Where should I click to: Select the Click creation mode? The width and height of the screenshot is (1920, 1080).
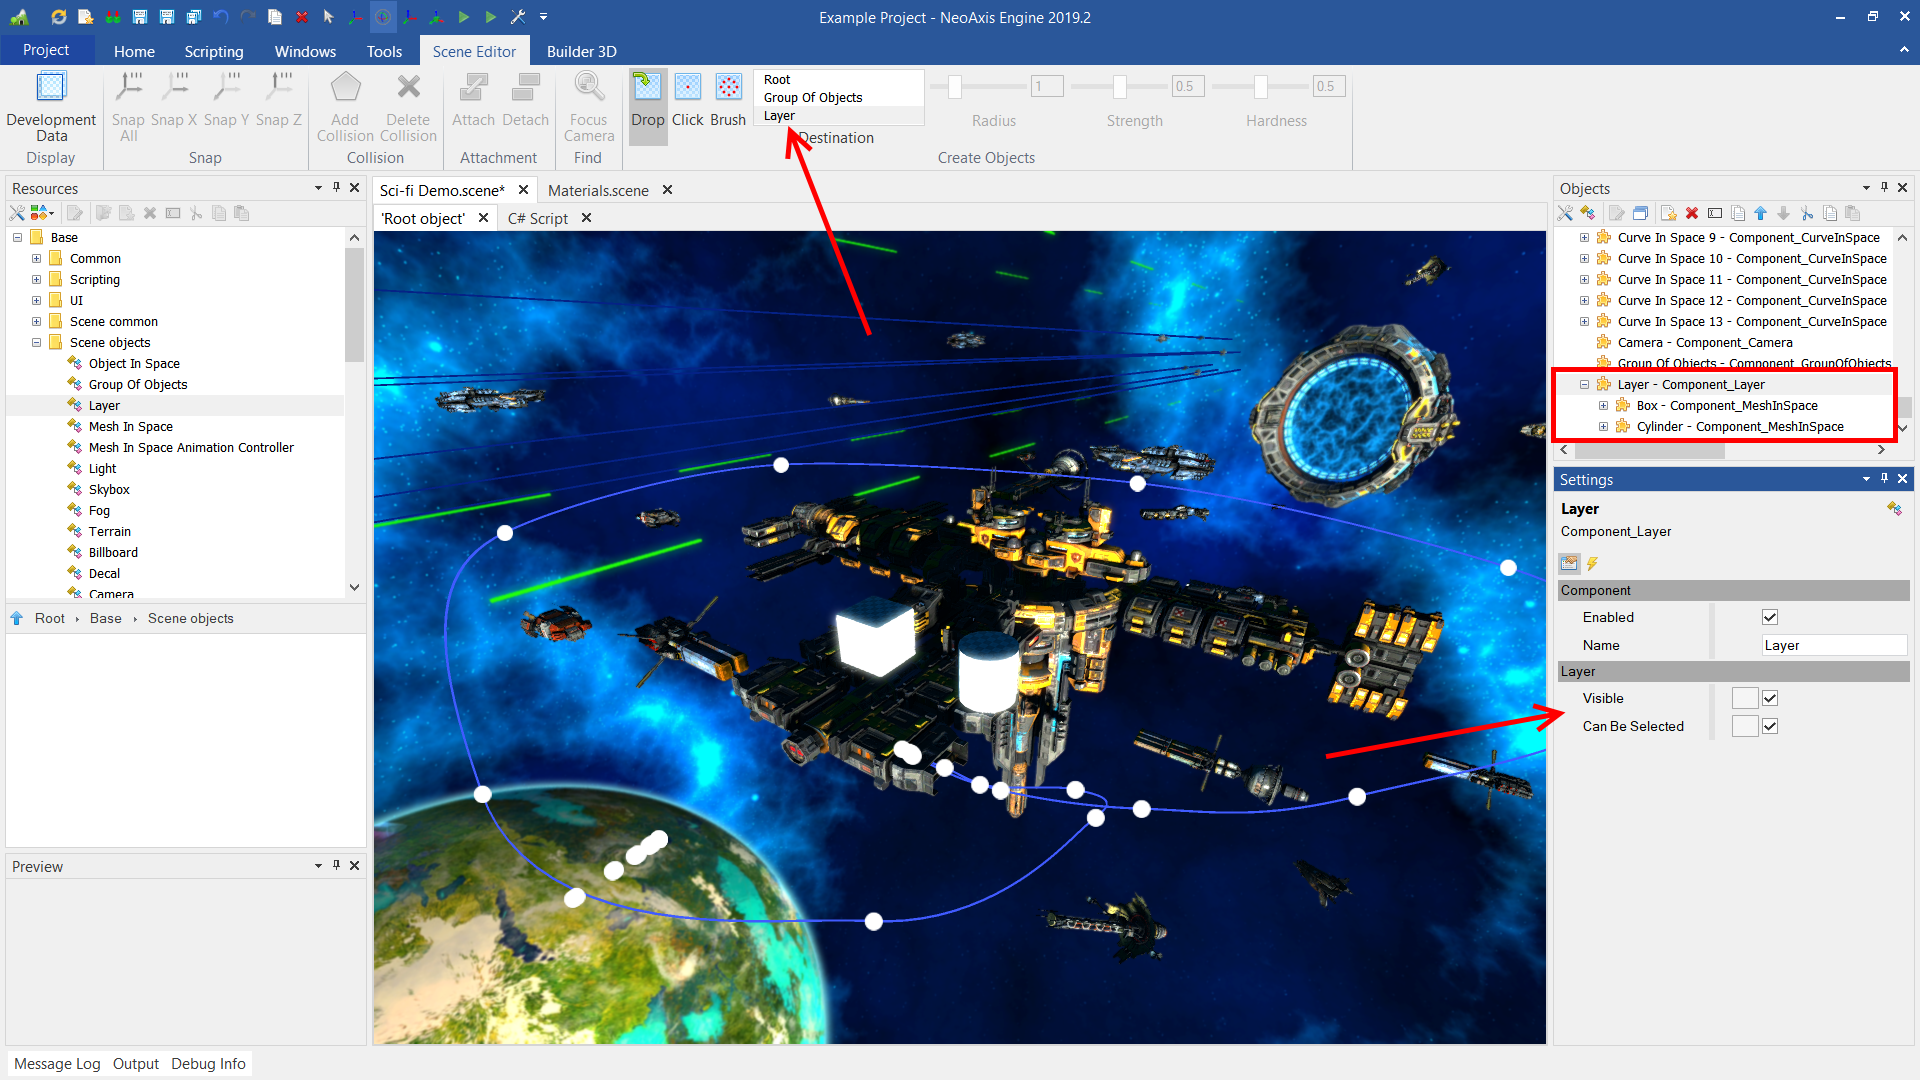687,88
